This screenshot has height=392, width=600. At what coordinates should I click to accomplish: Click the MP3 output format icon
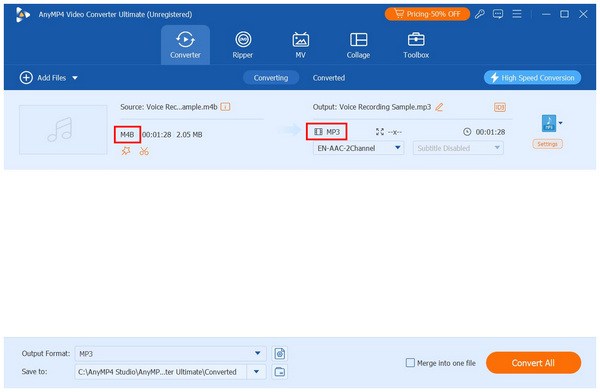pos(549,123)
